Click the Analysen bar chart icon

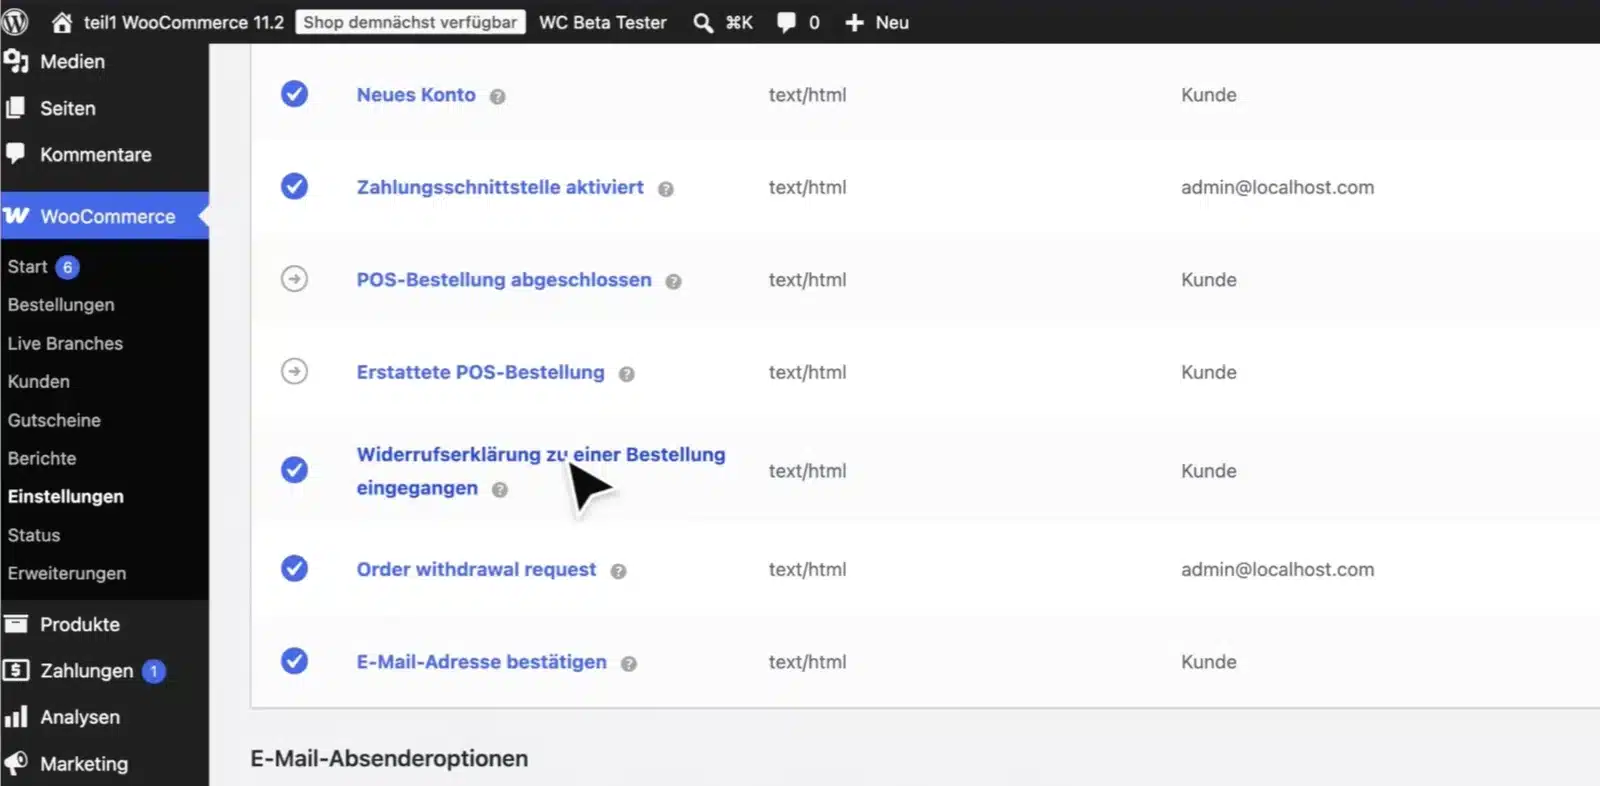(x=16, y=717)
